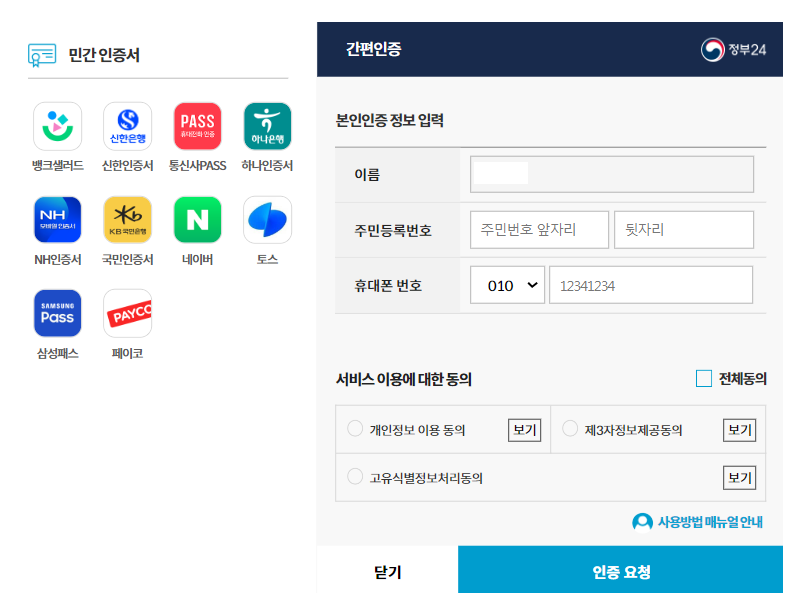Image resolution: width=801 pixels, height=610 pixels.
Task: Click 보기 for 개인정보 이용 동의
Action: (525, 430)
